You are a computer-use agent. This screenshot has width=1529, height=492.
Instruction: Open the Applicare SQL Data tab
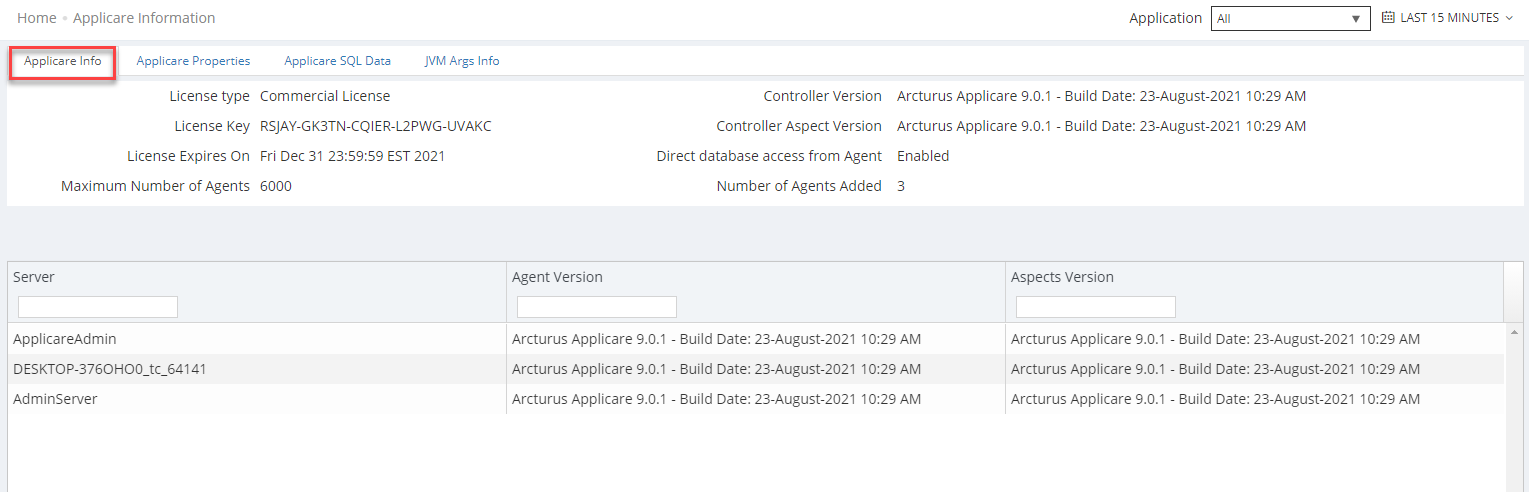point(337,61)
